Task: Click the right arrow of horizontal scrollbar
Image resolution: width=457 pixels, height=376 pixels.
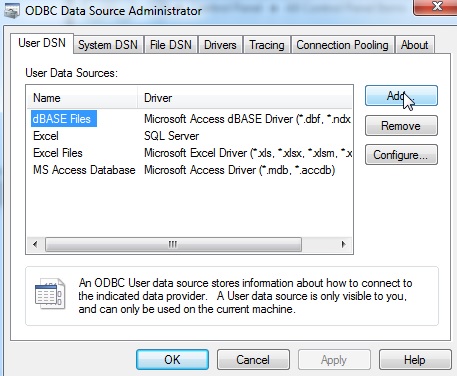Action: tap(343, 244)
